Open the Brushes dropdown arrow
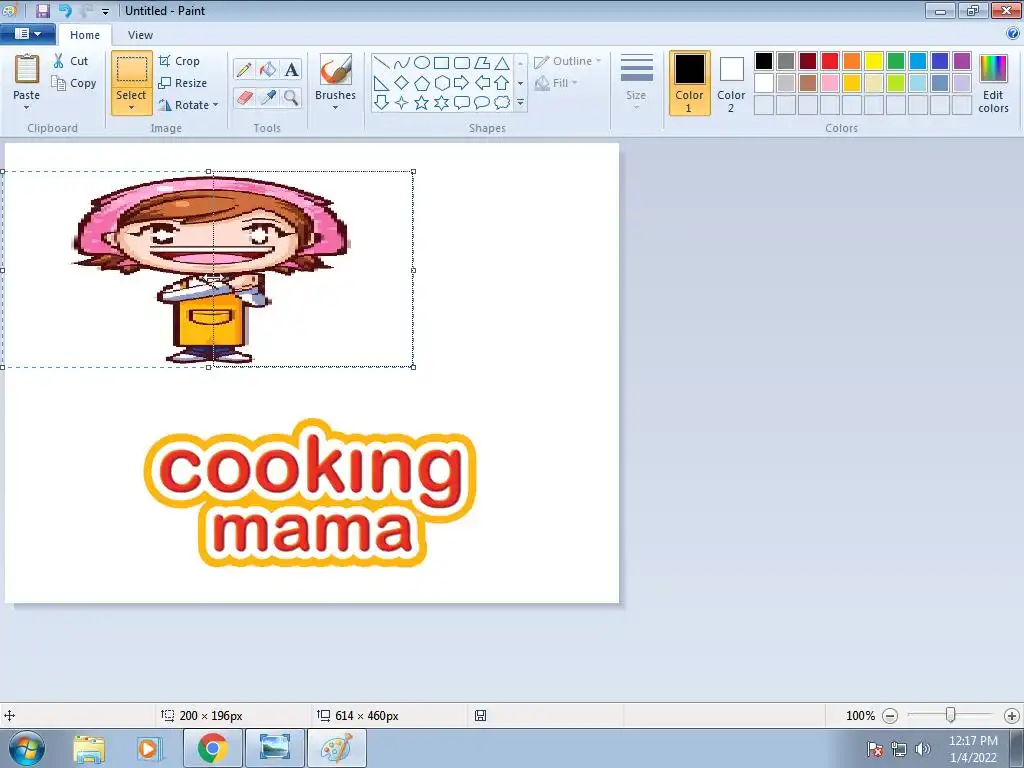1024x768 pixels. point(336,108)
